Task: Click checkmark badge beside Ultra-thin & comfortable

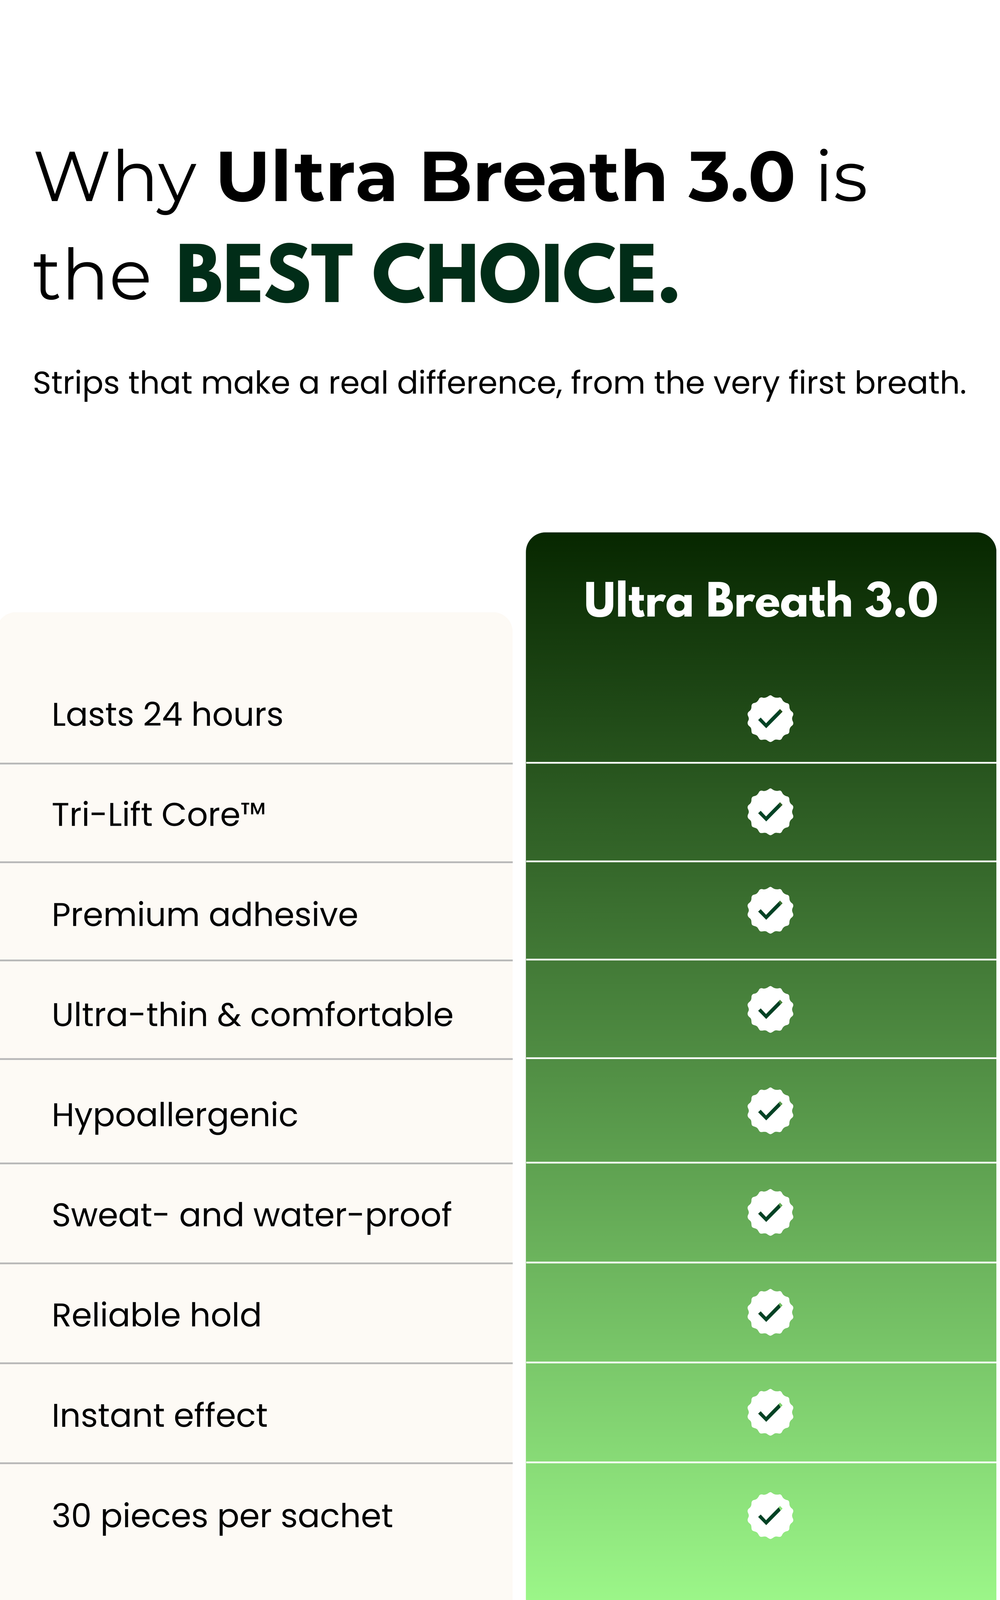Action: pyautogui.click(x=770, y=1009)
